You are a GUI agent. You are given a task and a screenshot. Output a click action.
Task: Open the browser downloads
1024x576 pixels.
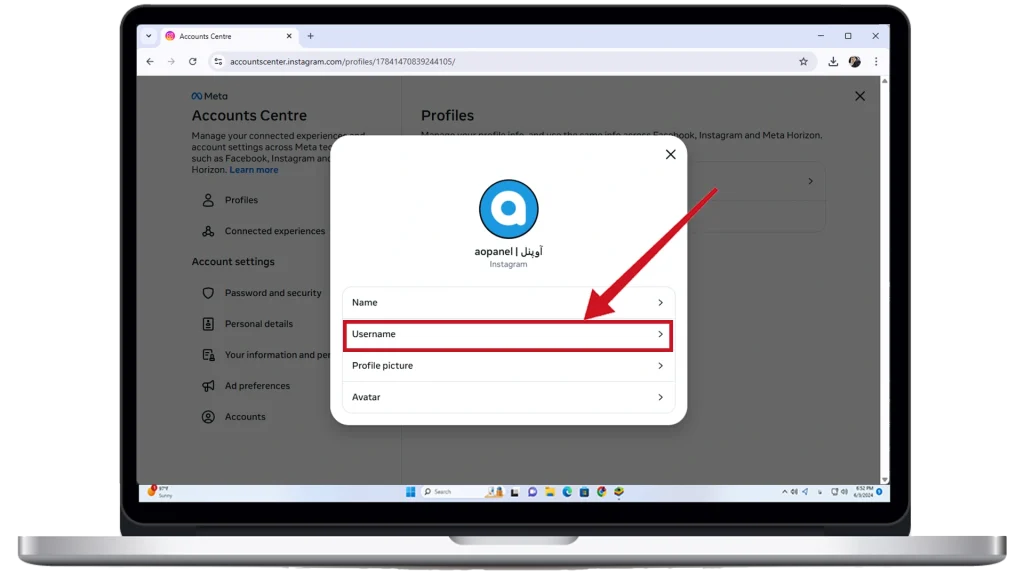833,61
